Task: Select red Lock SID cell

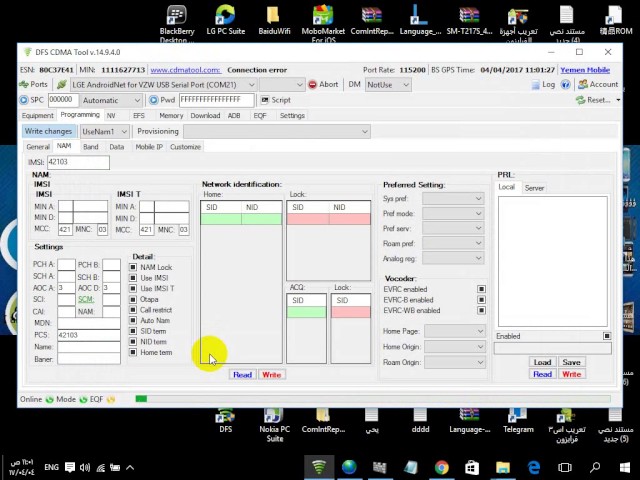Action: (x=308, y=219)
